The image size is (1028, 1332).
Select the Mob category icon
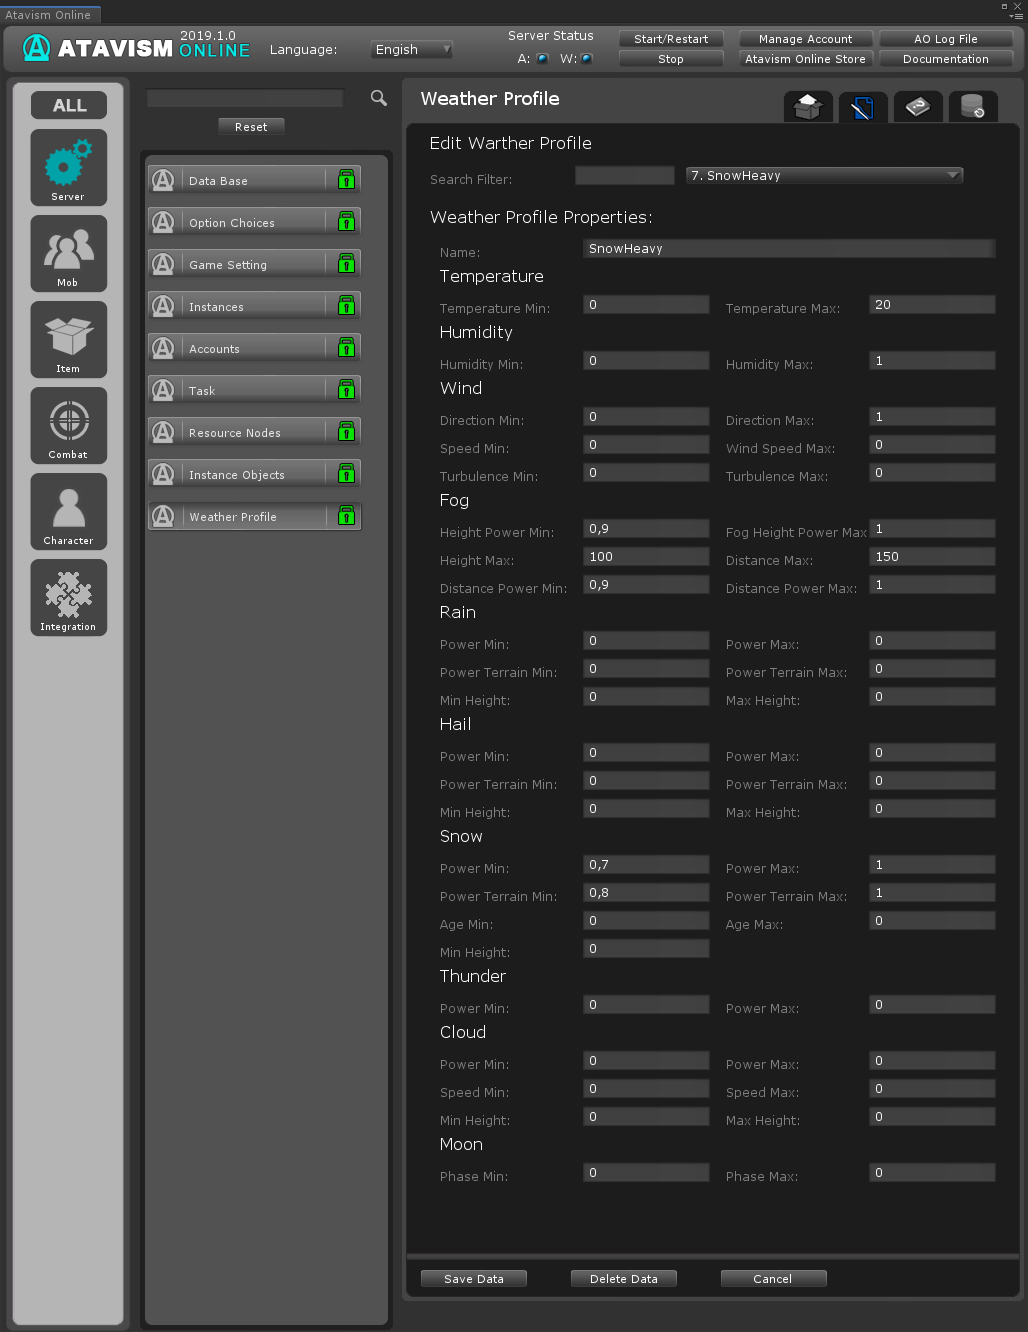pos(68,253)
